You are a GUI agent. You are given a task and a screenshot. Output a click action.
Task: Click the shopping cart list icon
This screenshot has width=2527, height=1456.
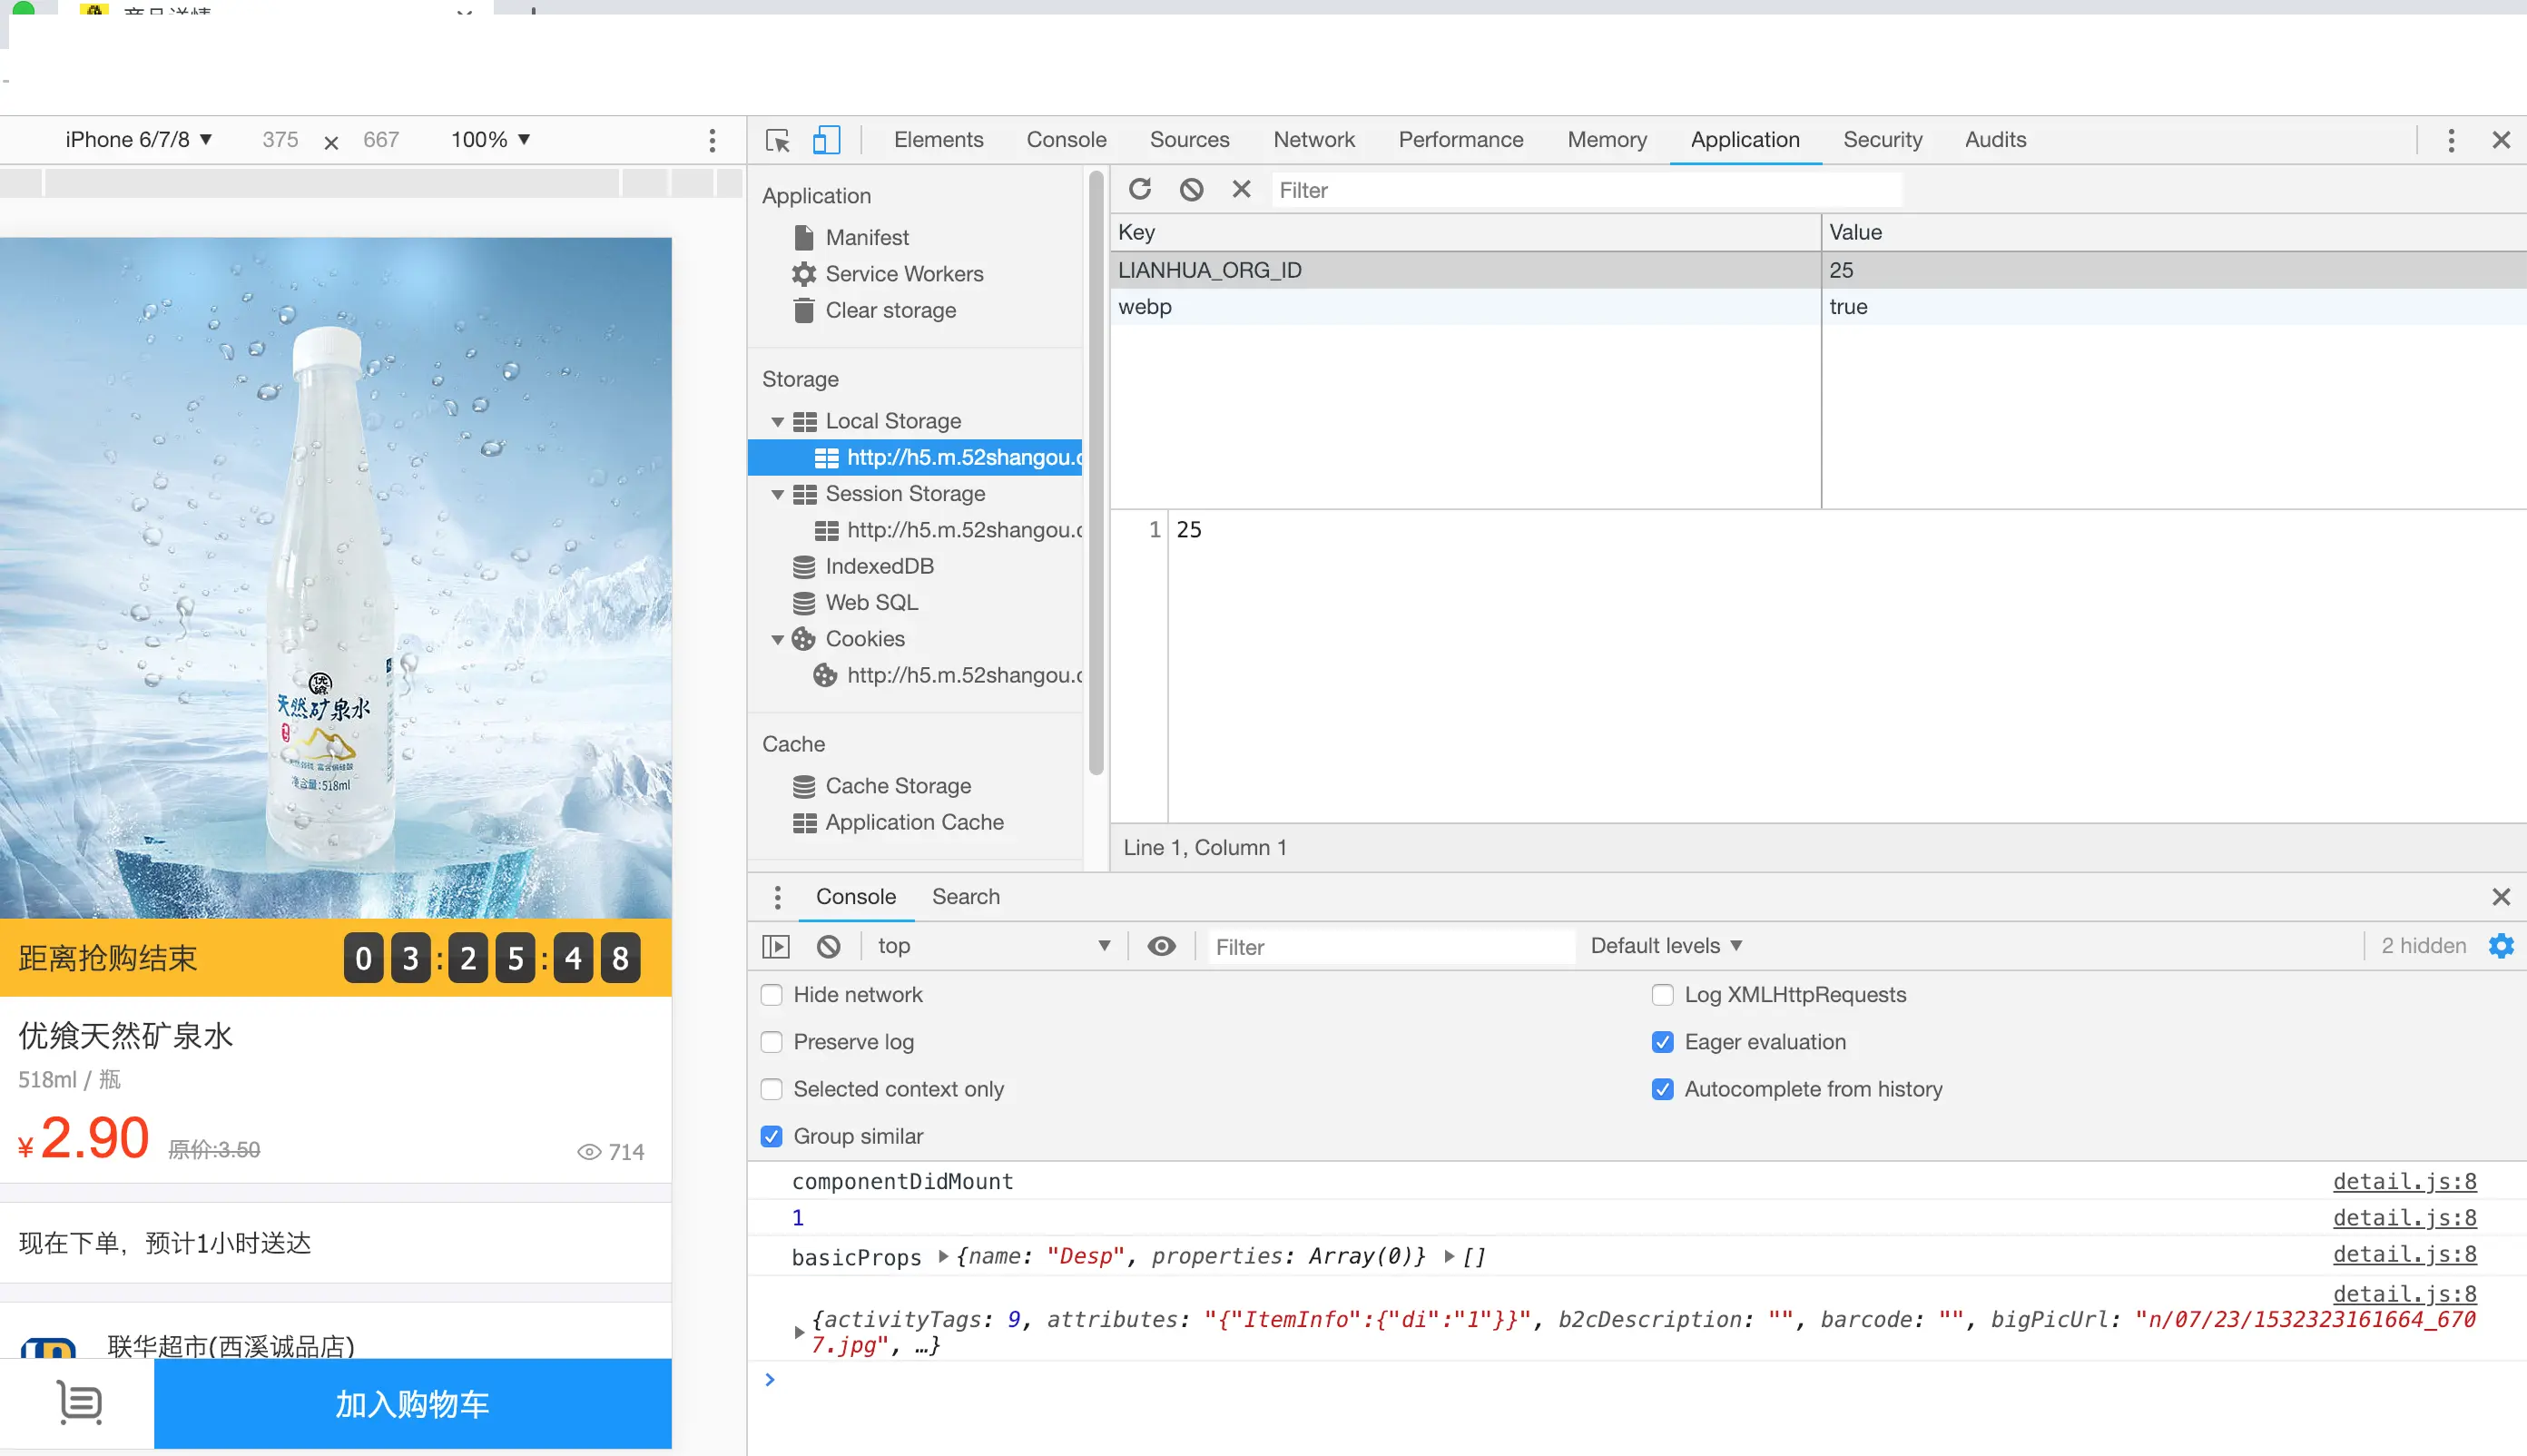point(79,1402)
